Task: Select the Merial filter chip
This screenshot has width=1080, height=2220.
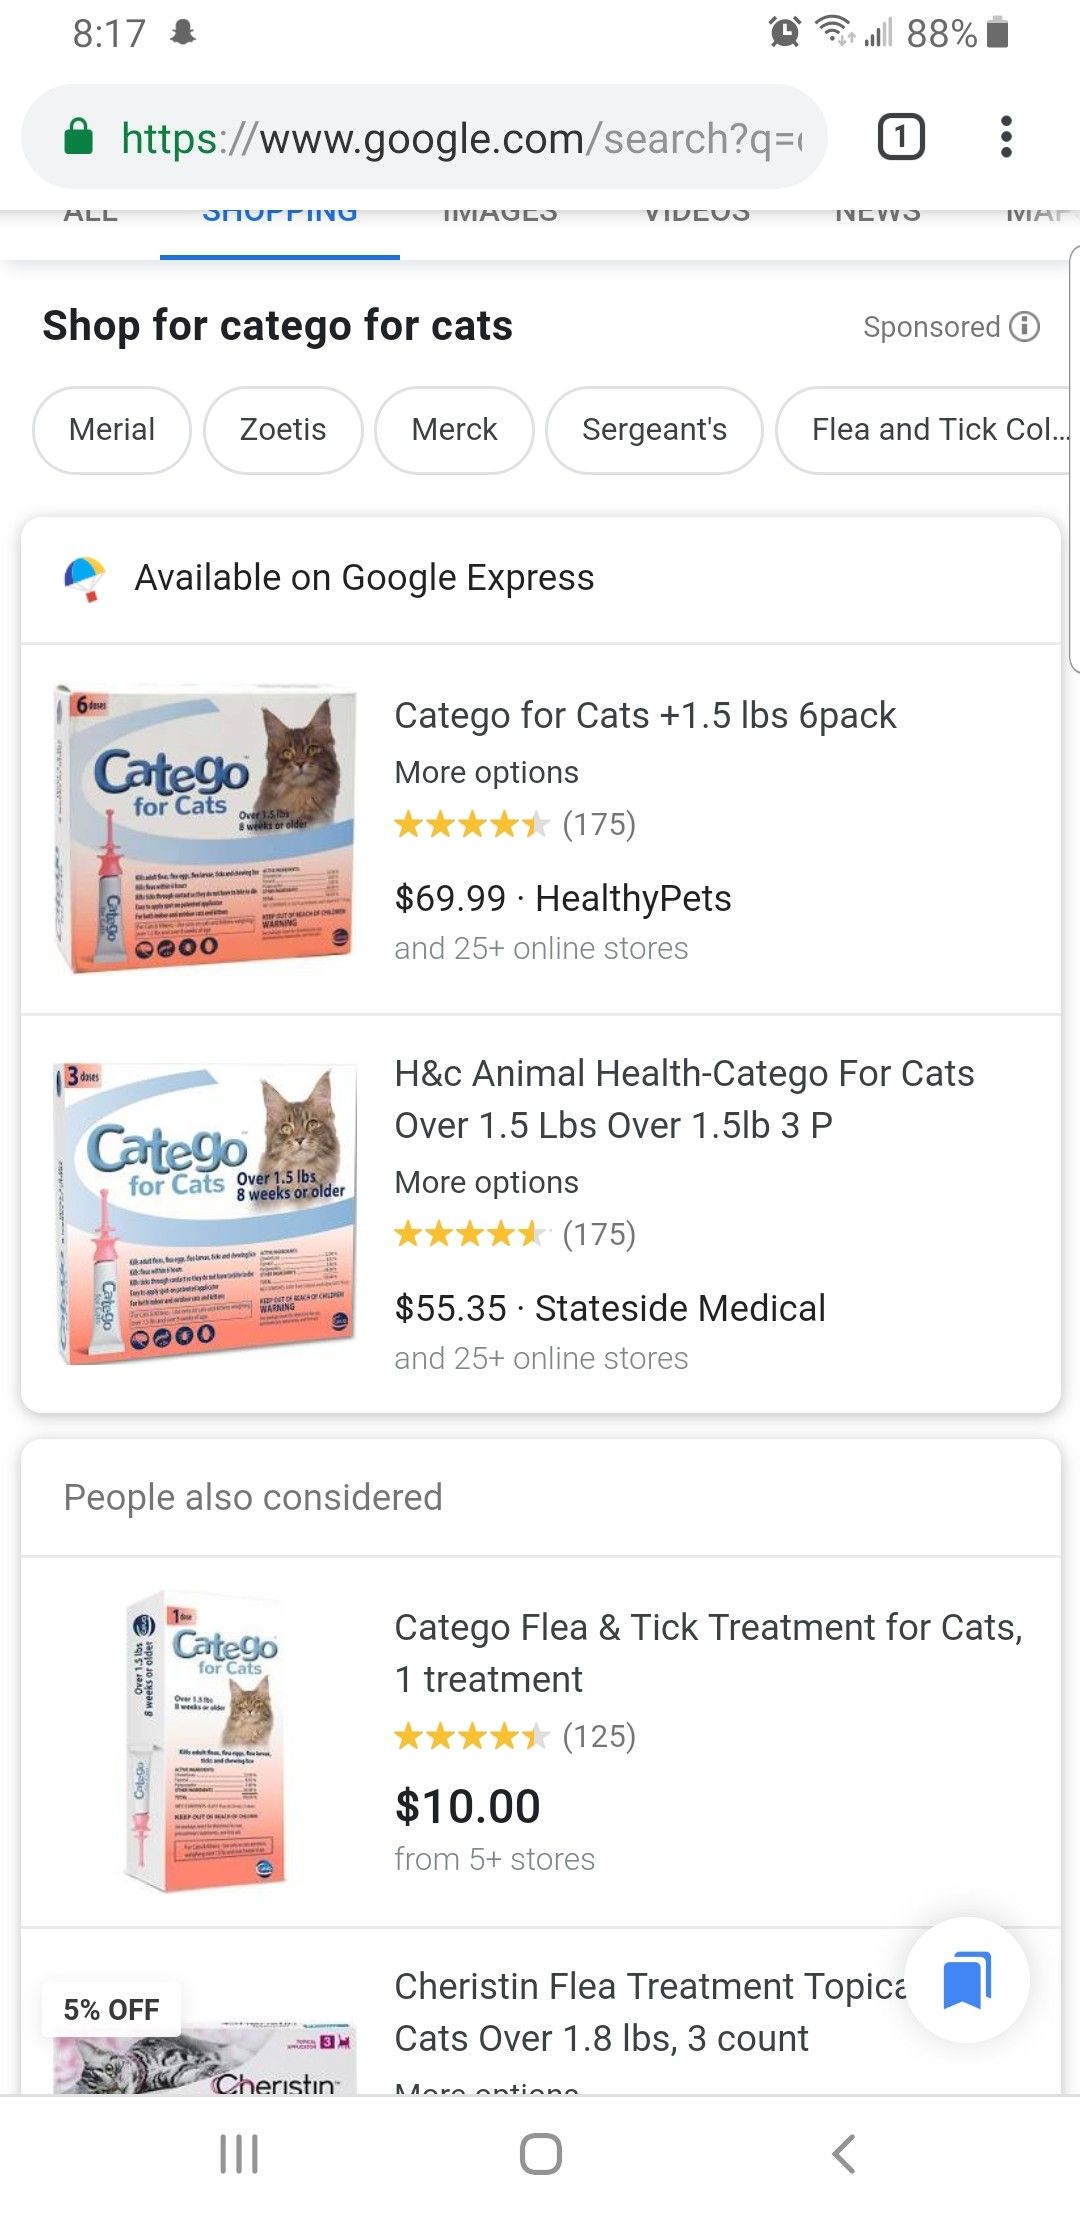Action: [111, 430]
